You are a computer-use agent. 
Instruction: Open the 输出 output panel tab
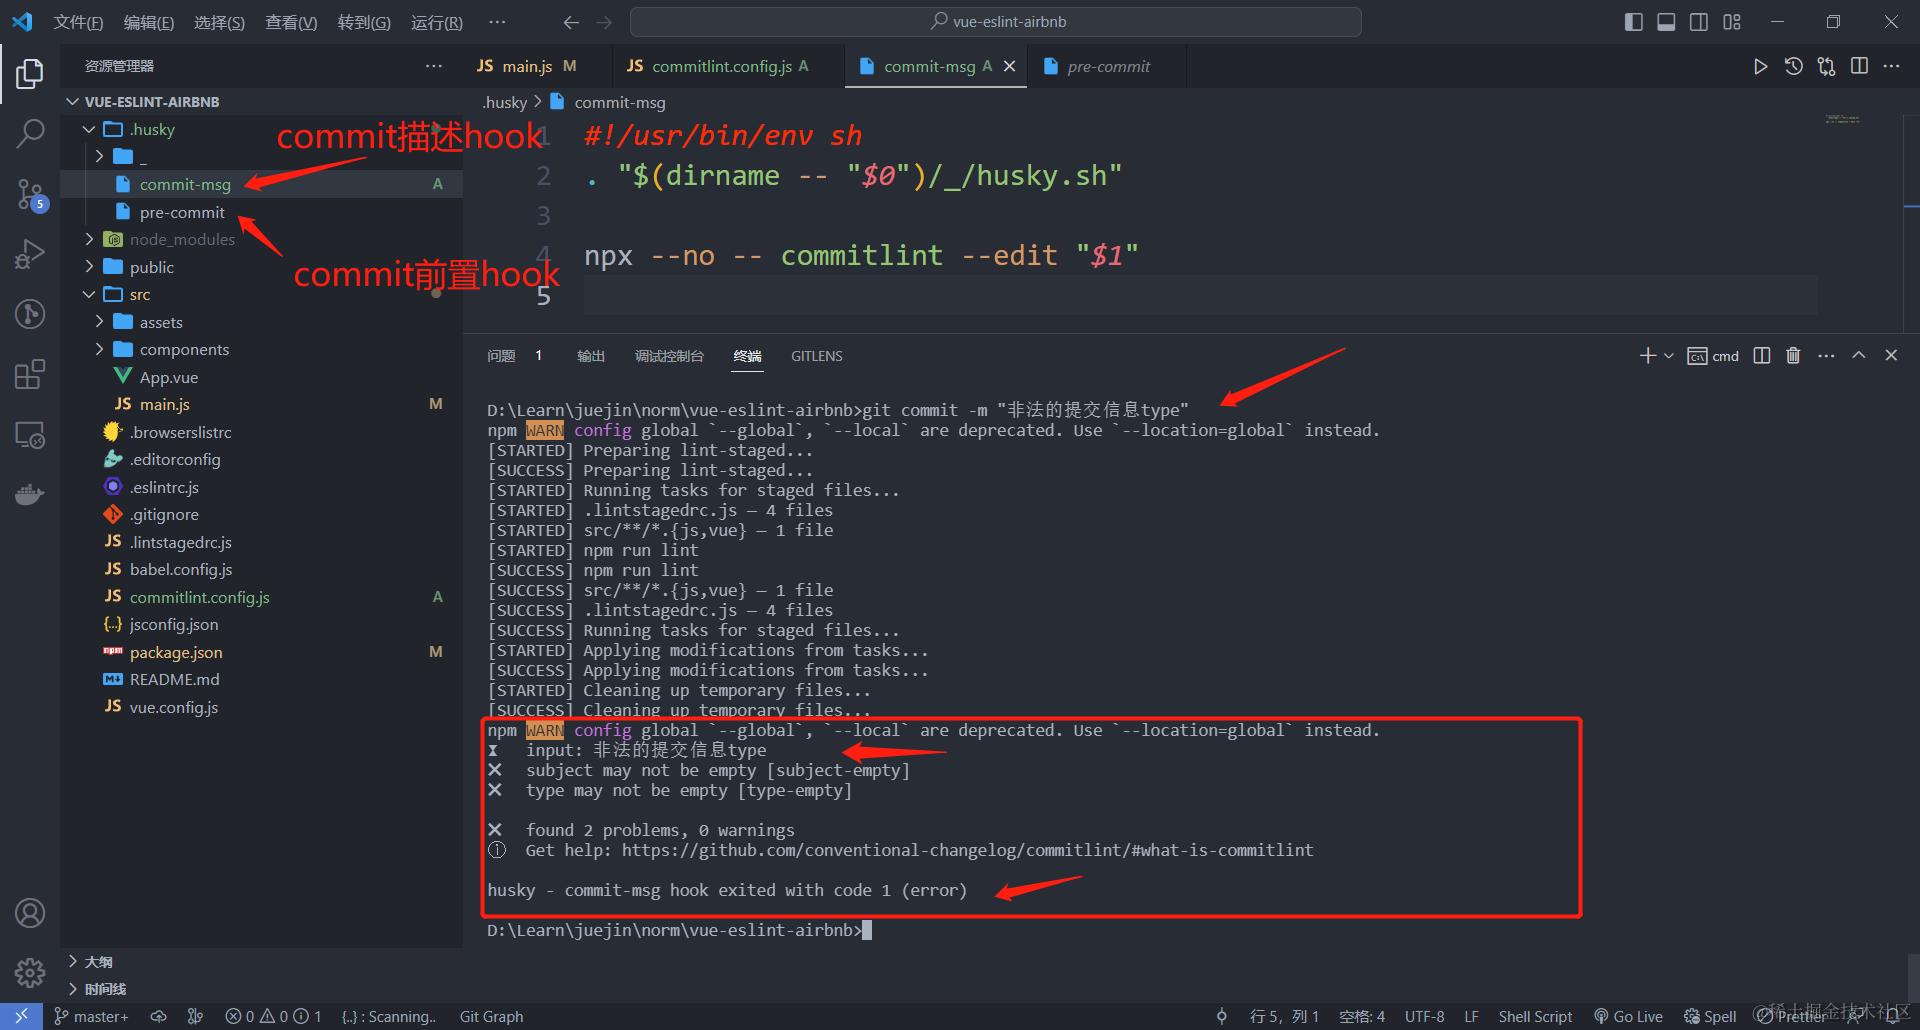(x=591, y=356)
